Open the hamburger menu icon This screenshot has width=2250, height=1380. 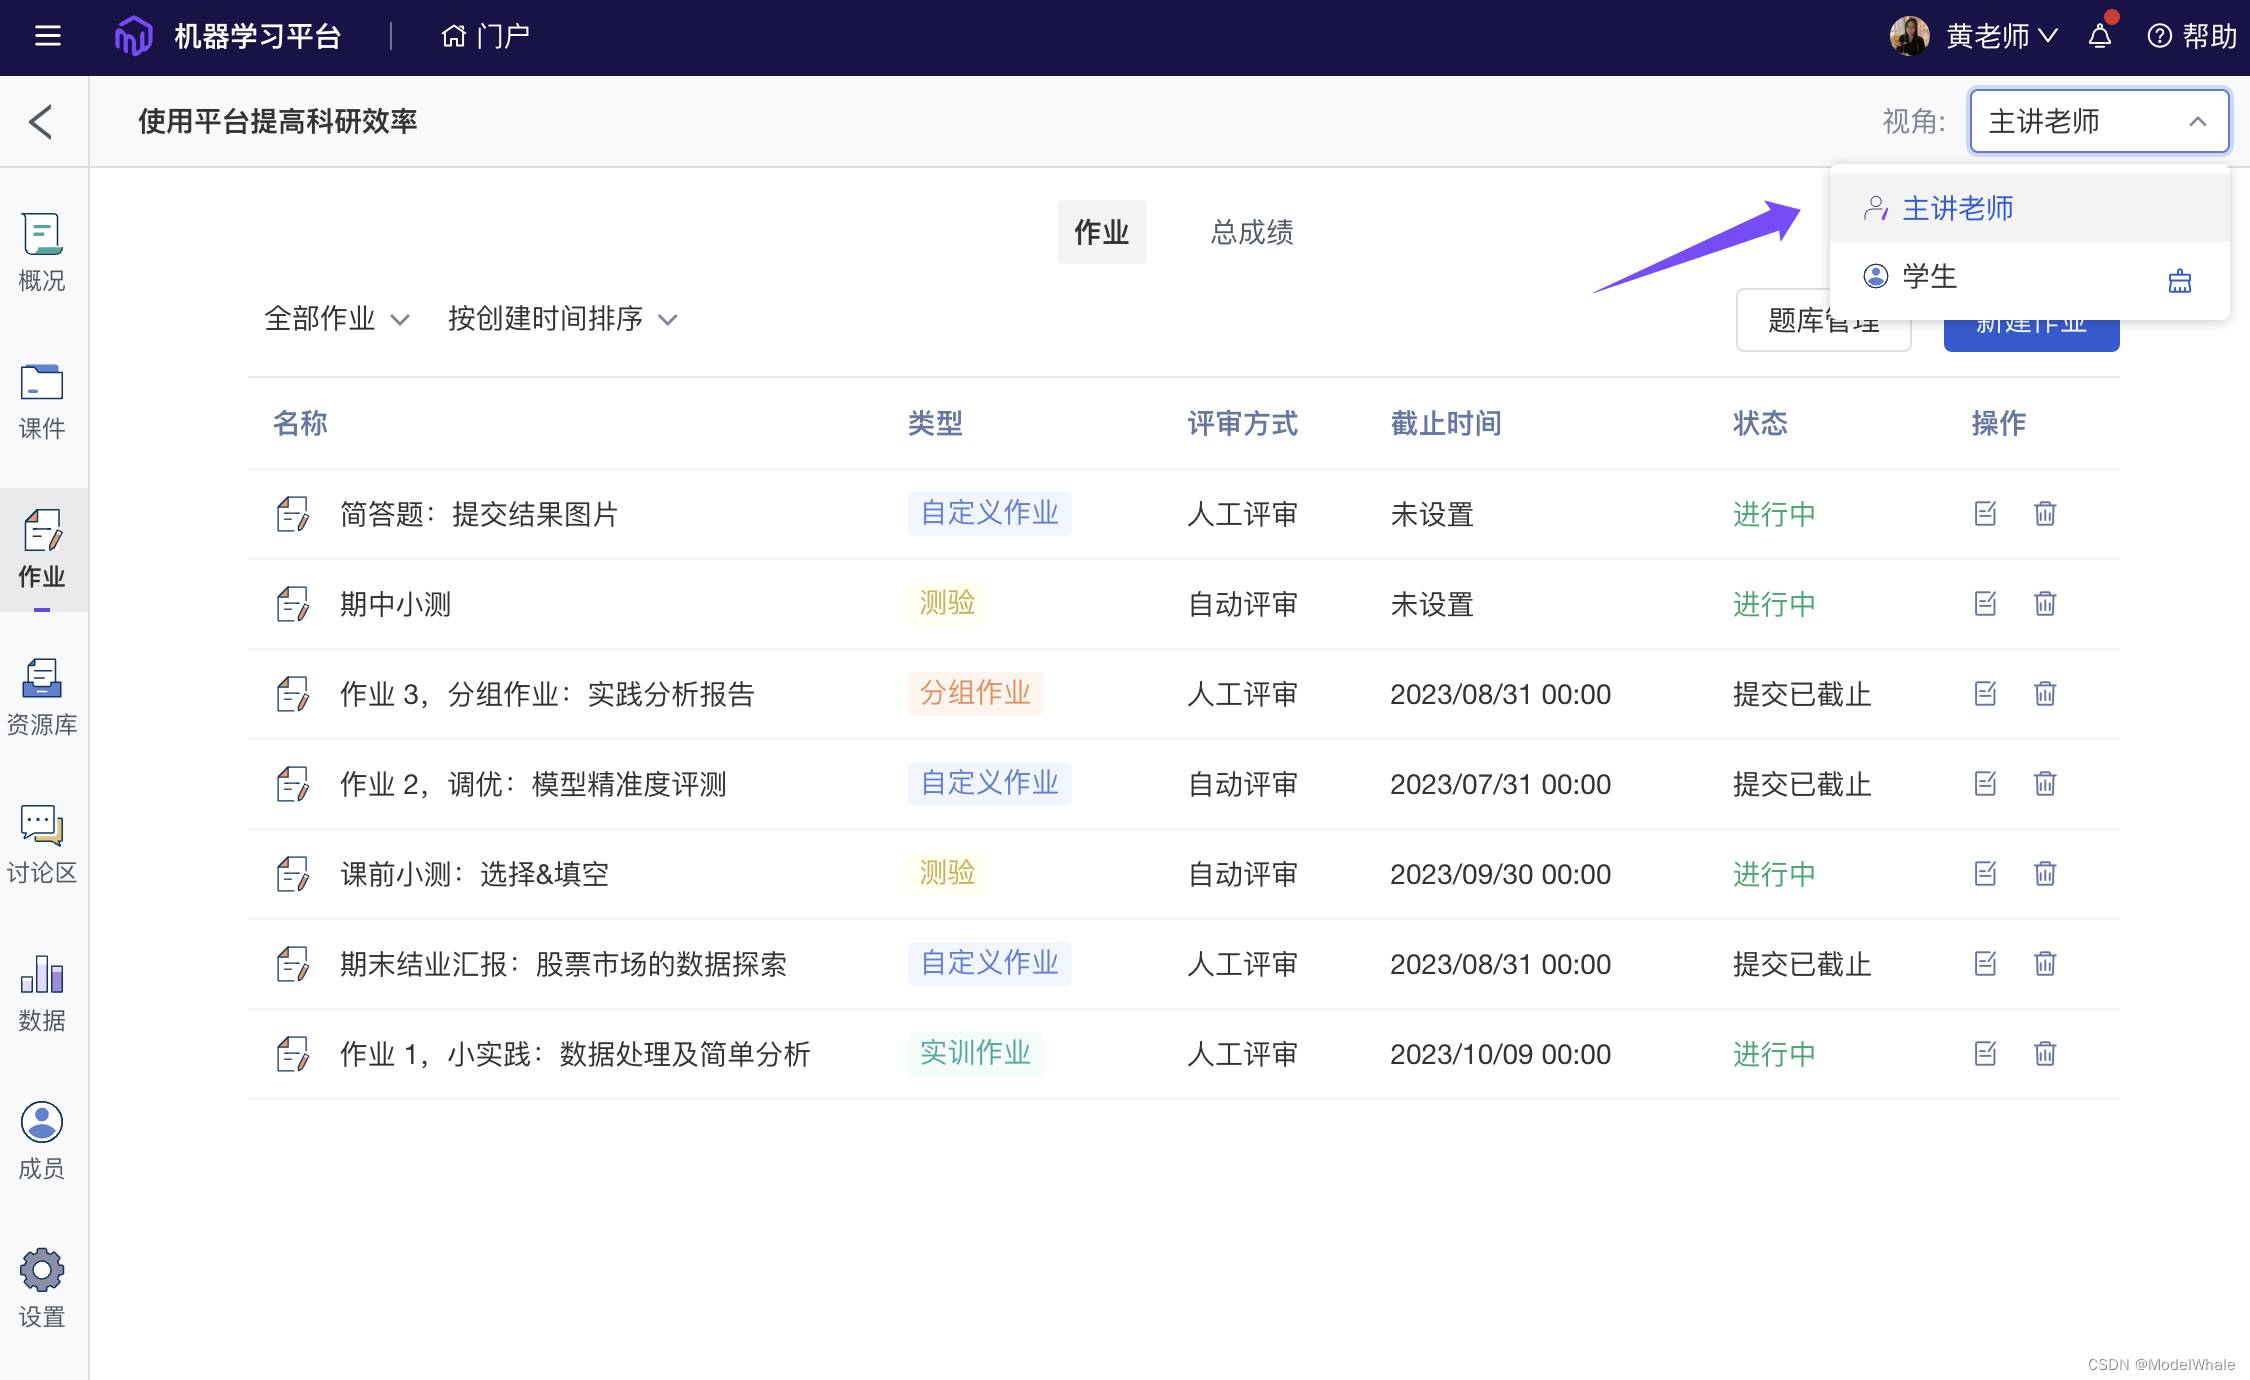pyautogui.click(x=47, y=37)
